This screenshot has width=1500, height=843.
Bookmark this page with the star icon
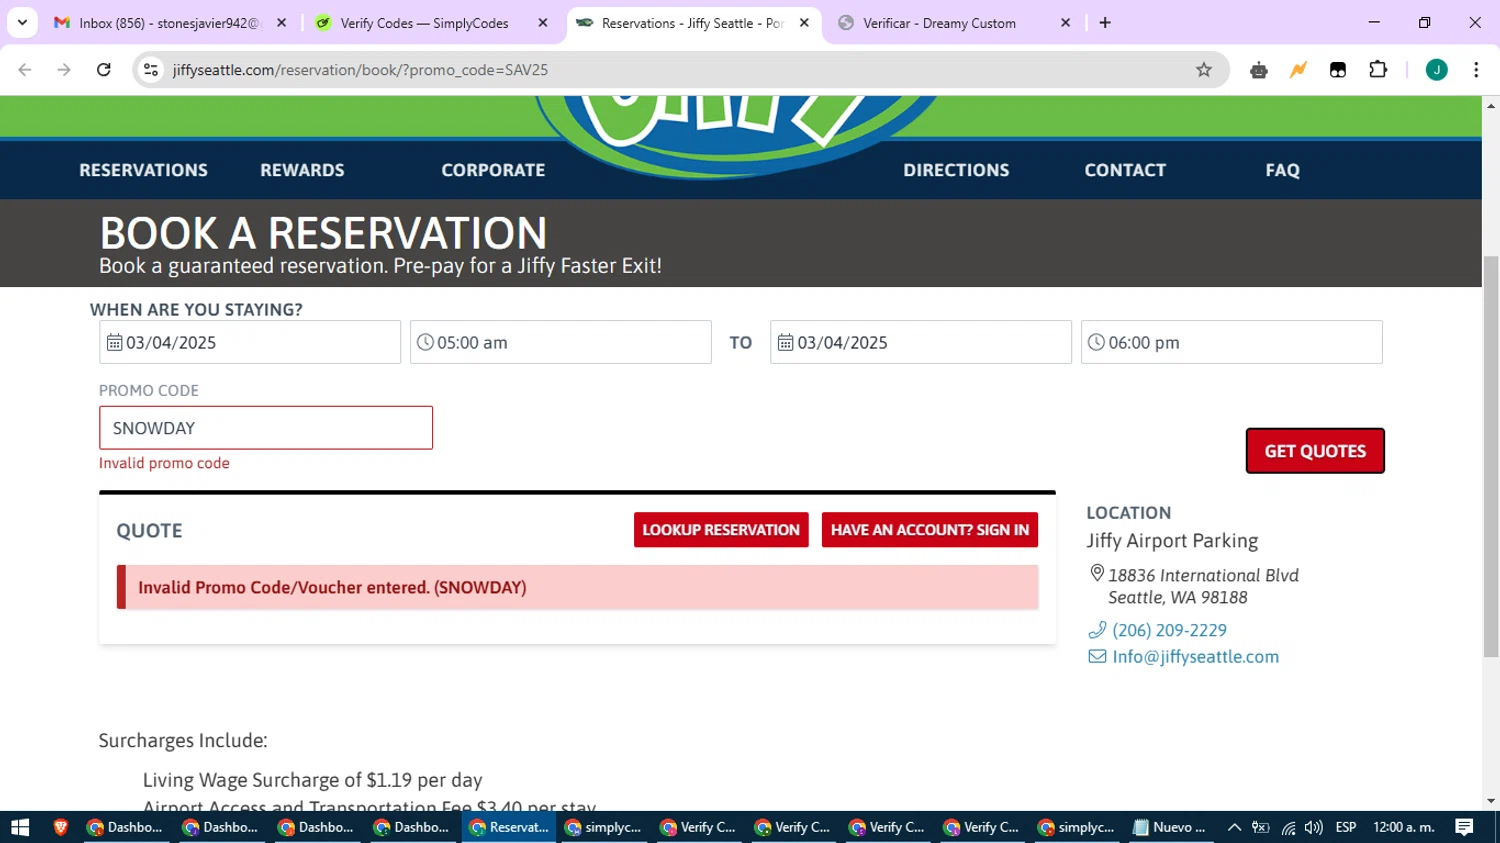click(x=1204, y=70)
